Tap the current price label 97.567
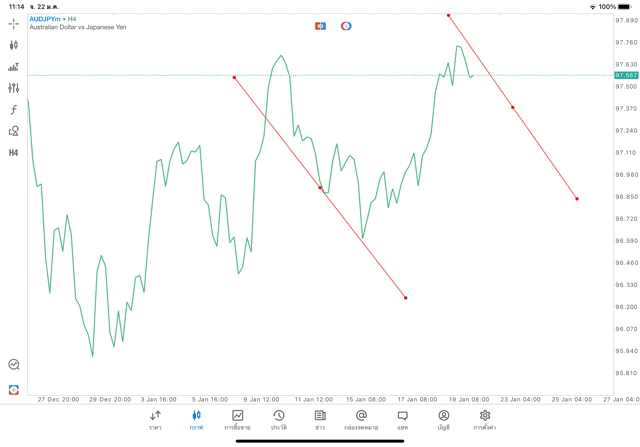 tap(626, 75)
